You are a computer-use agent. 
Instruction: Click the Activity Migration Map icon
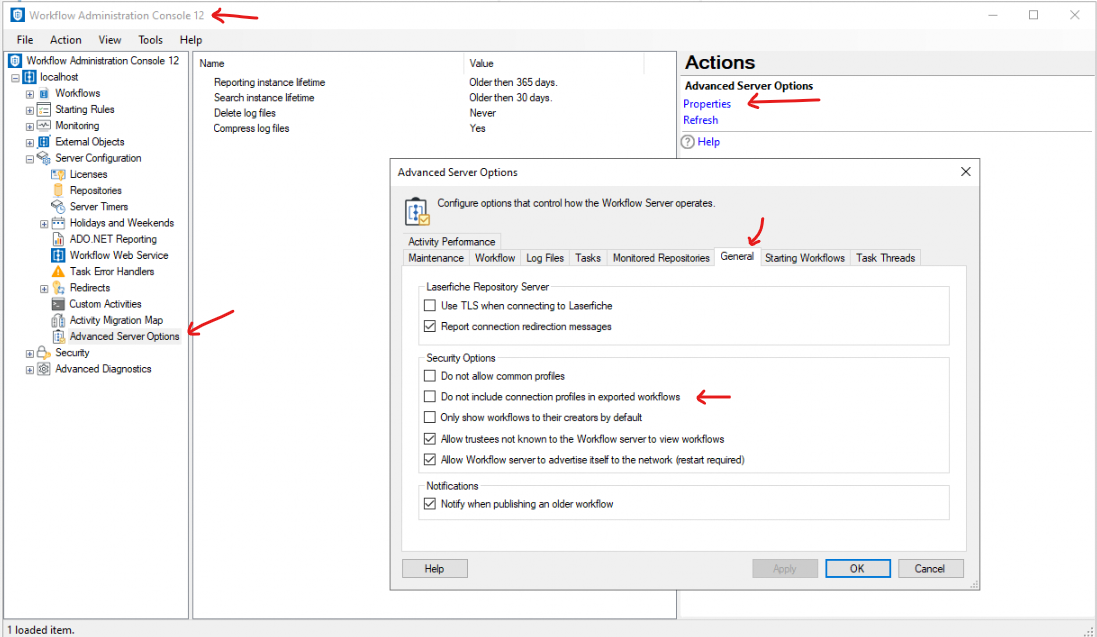click(x=58, y=320)
